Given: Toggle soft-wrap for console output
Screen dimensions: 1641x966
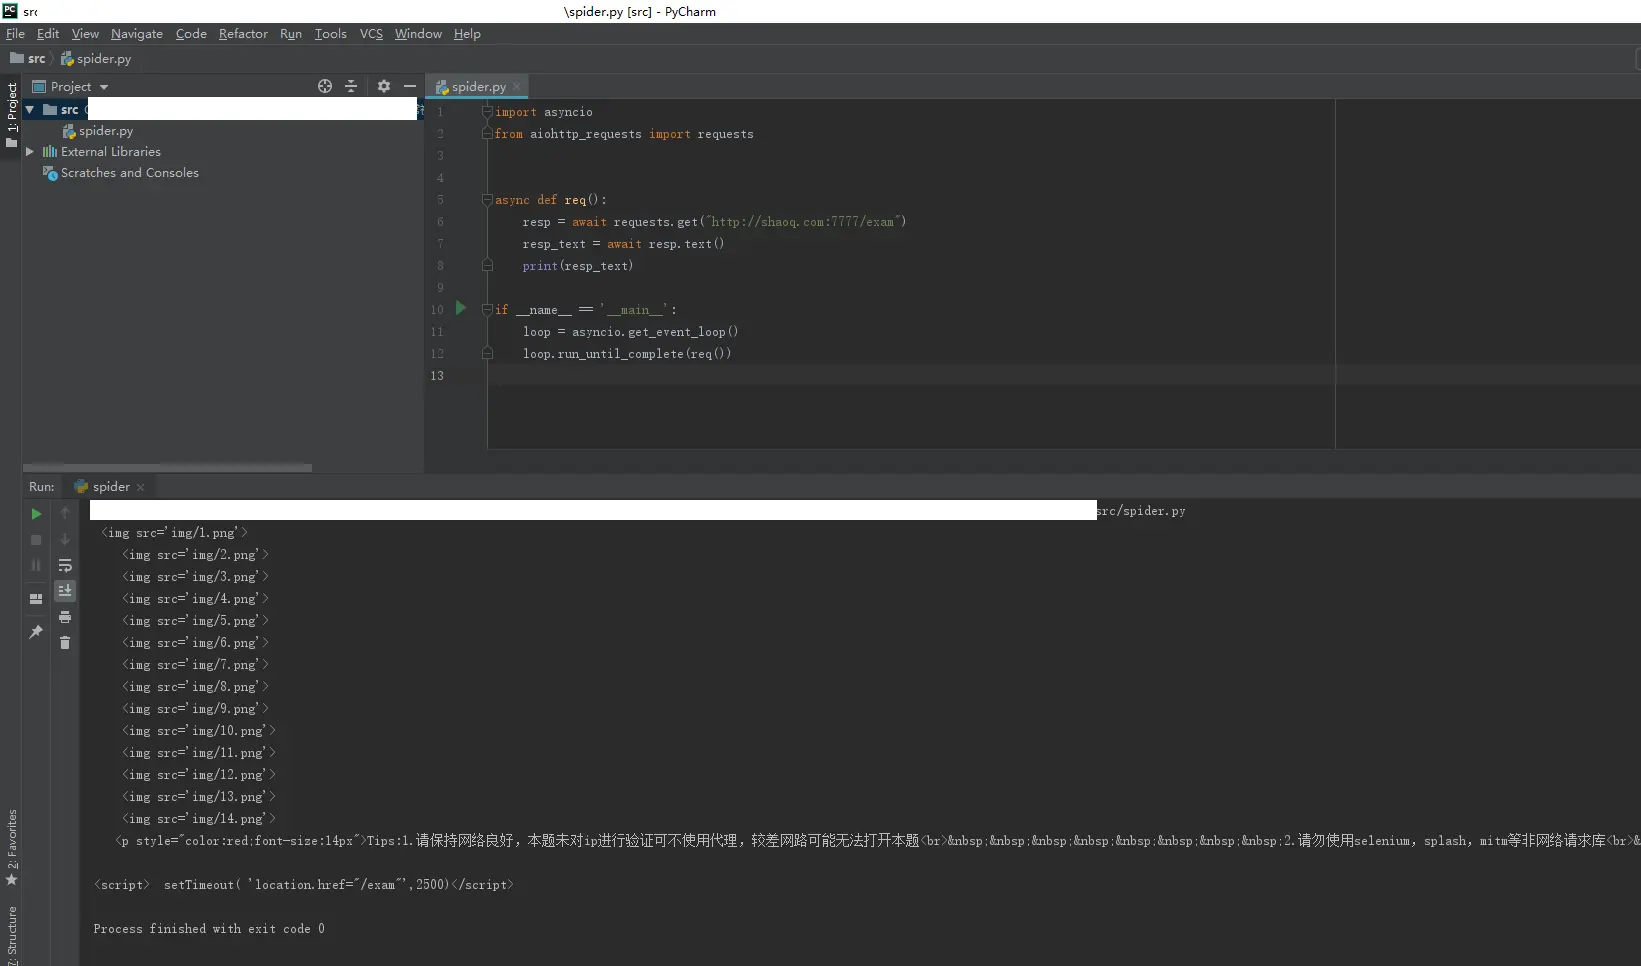Looking at the screenshot, I should [x=65, y=566].
